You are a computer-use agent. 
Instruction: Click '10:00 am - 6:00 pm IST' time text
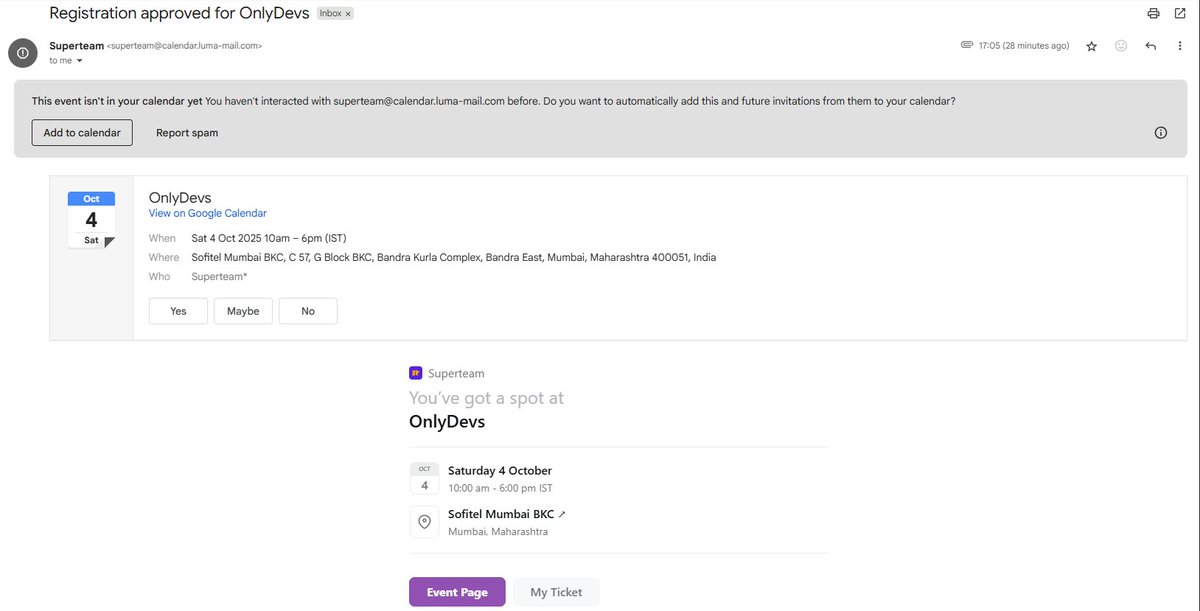pyautogui.click(x=500, y=488)
